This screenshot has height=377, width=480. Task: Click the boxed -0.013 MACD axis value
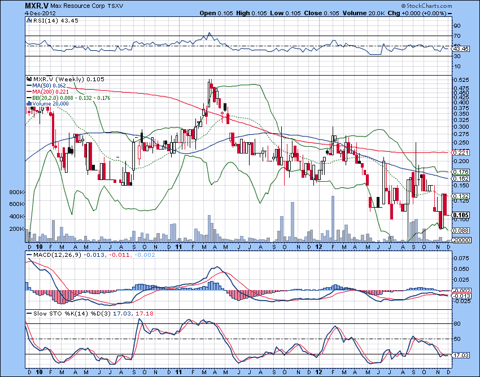tap(462, 296)
